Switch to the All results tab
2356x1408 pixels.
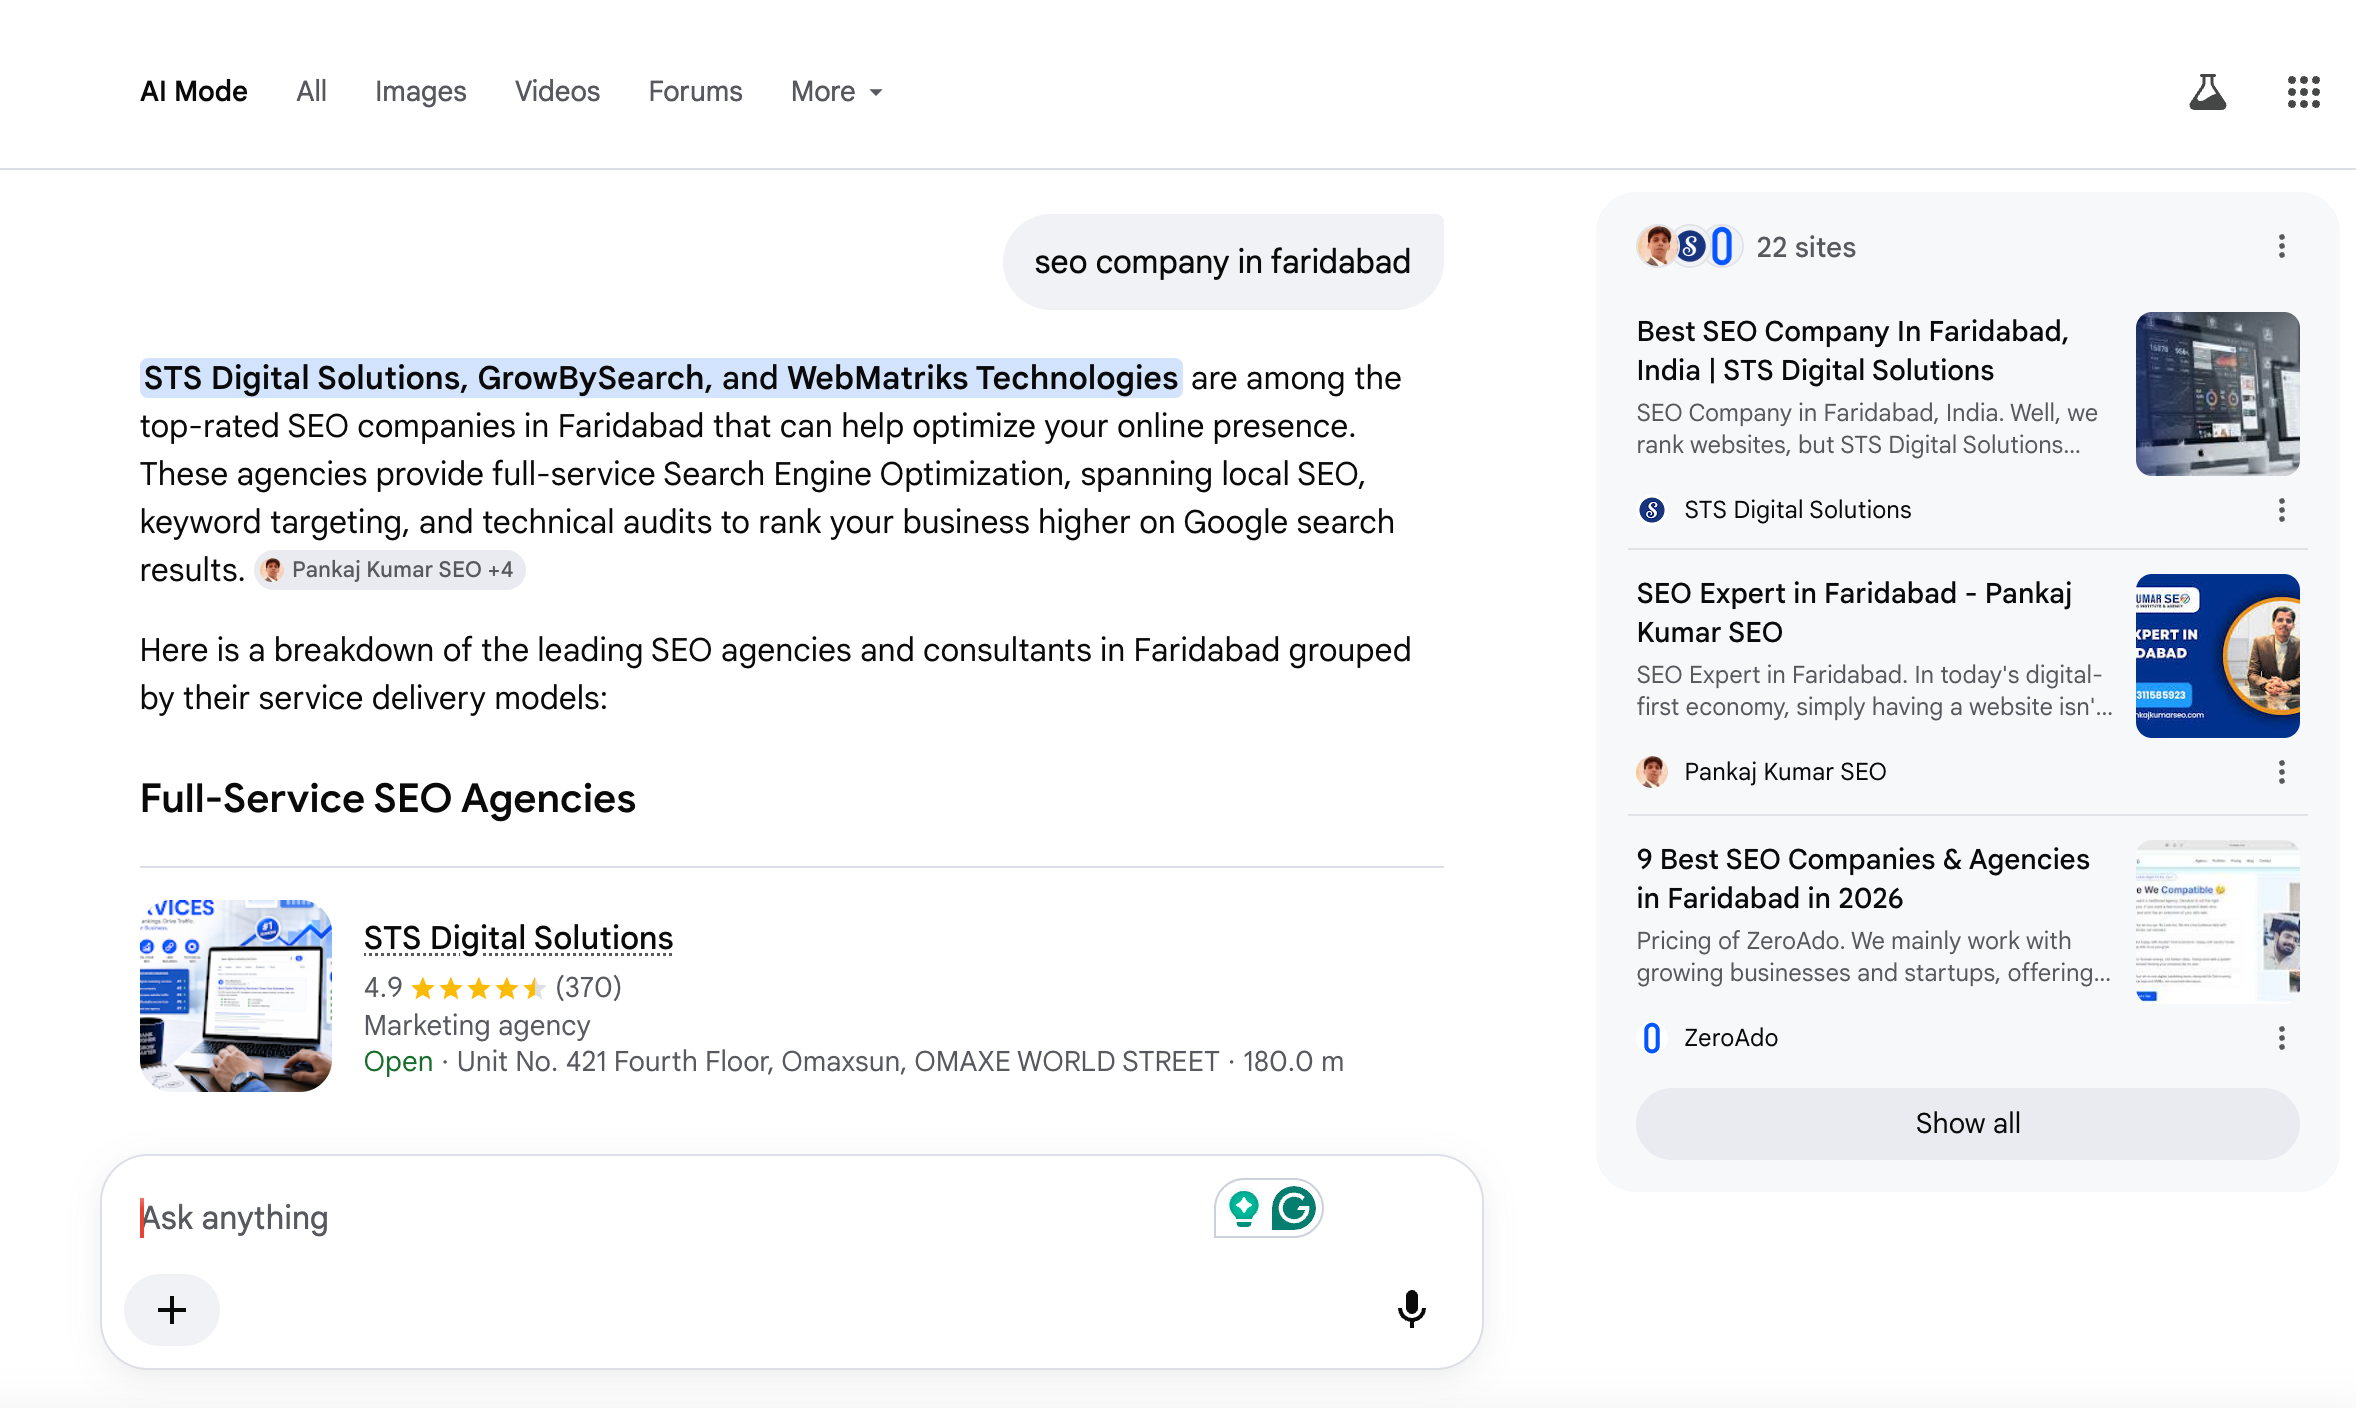coord(311,91)
